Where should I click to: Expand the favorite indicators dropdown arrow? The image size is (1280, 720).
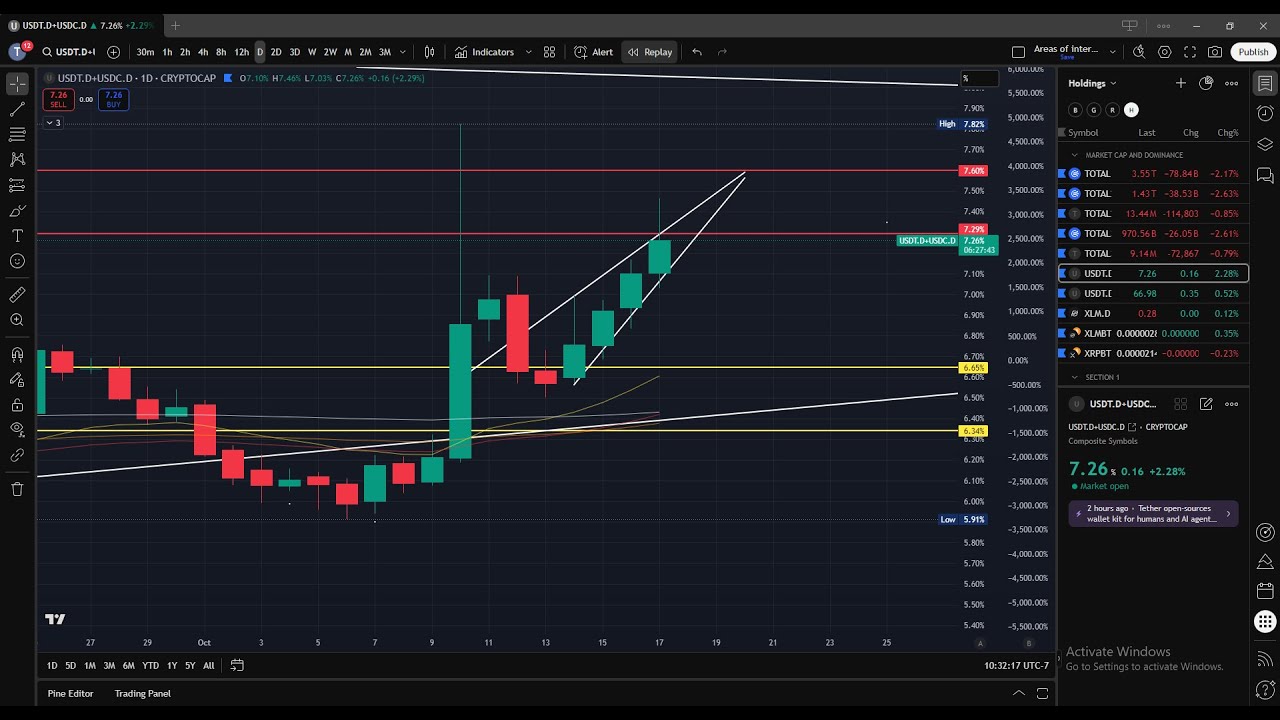tap(528, 52)
